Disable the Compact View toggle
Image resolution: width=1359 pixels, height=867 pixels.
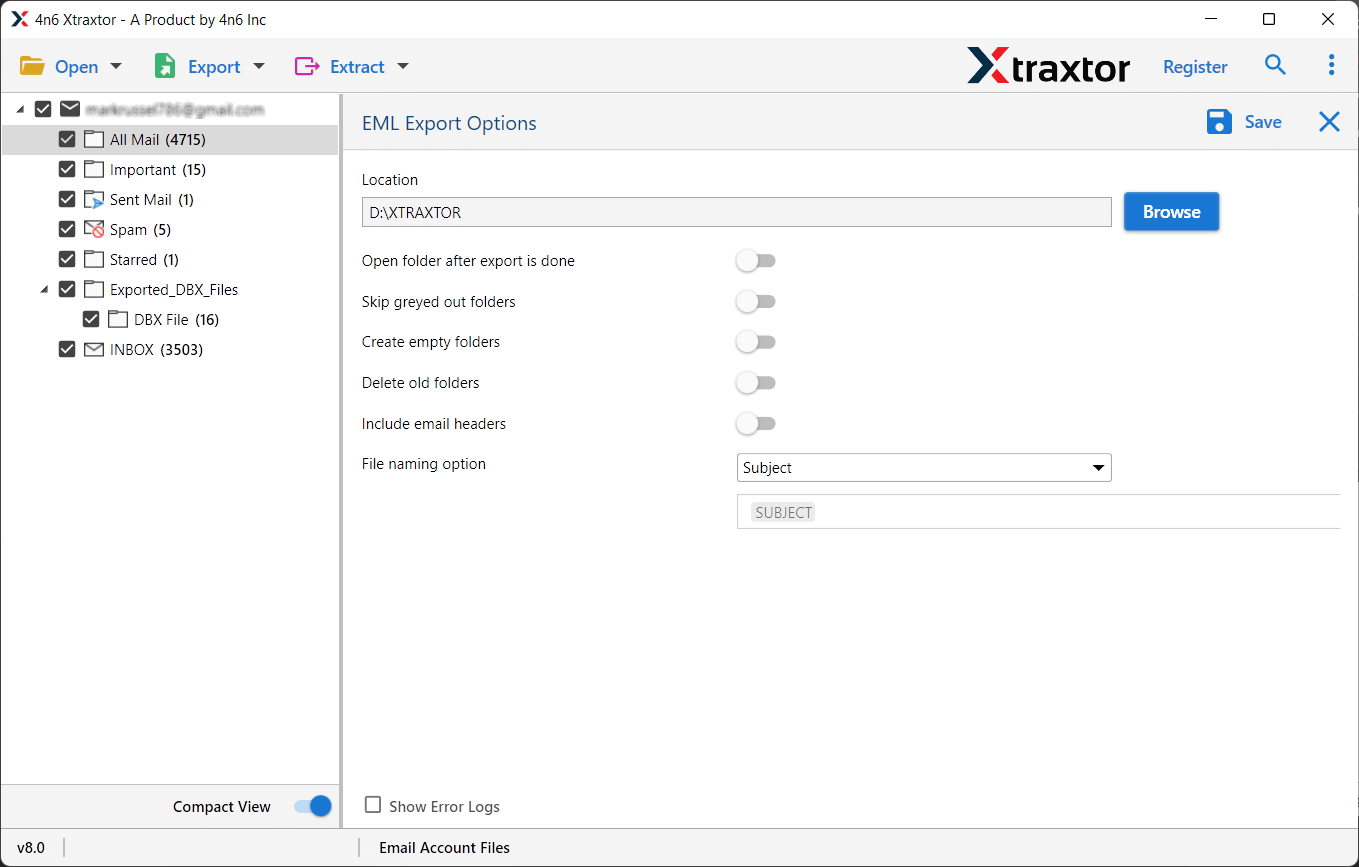click(x=313, y=806)
